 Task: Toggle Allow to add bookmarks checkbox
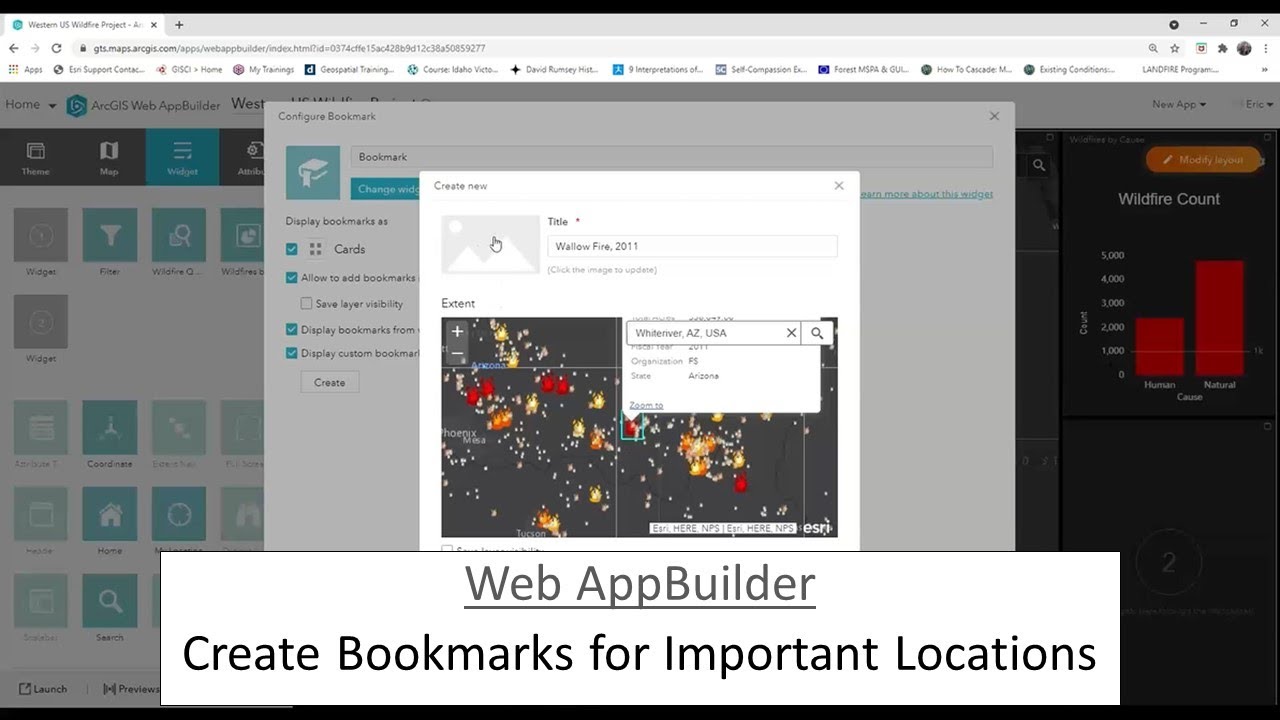pos(292,278)
